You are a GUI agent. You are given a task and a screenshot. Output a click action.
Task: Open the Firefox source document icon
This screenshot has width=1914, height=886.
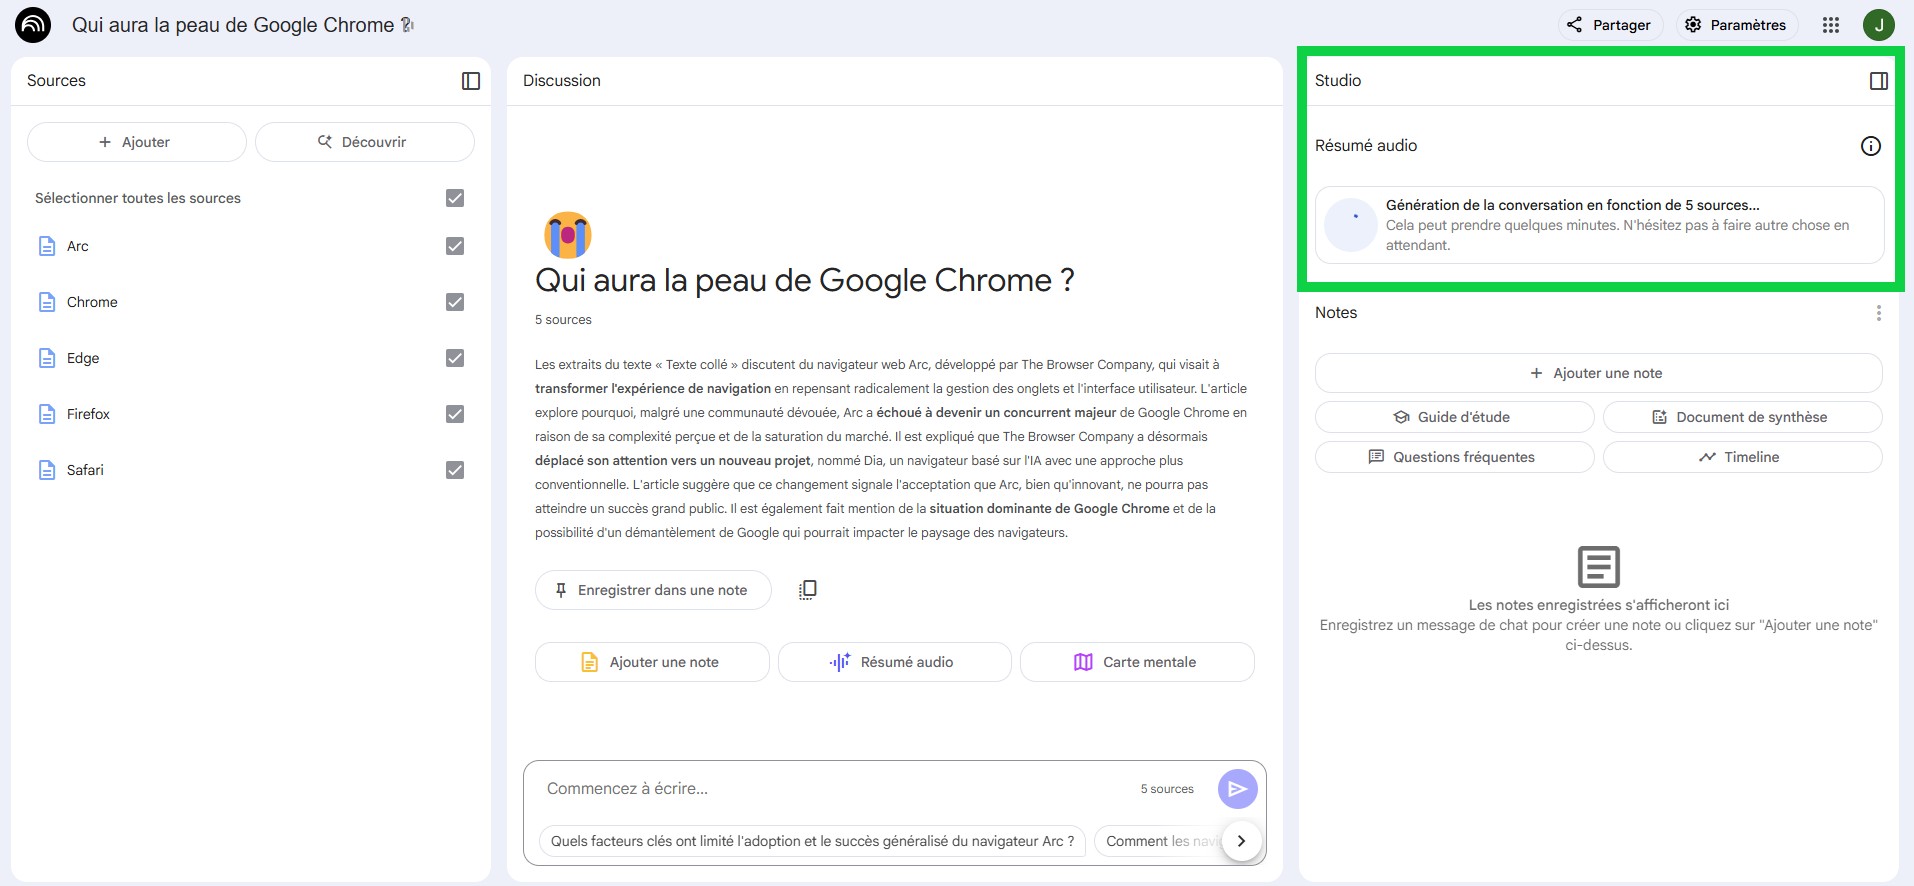(x=47, y=414)
